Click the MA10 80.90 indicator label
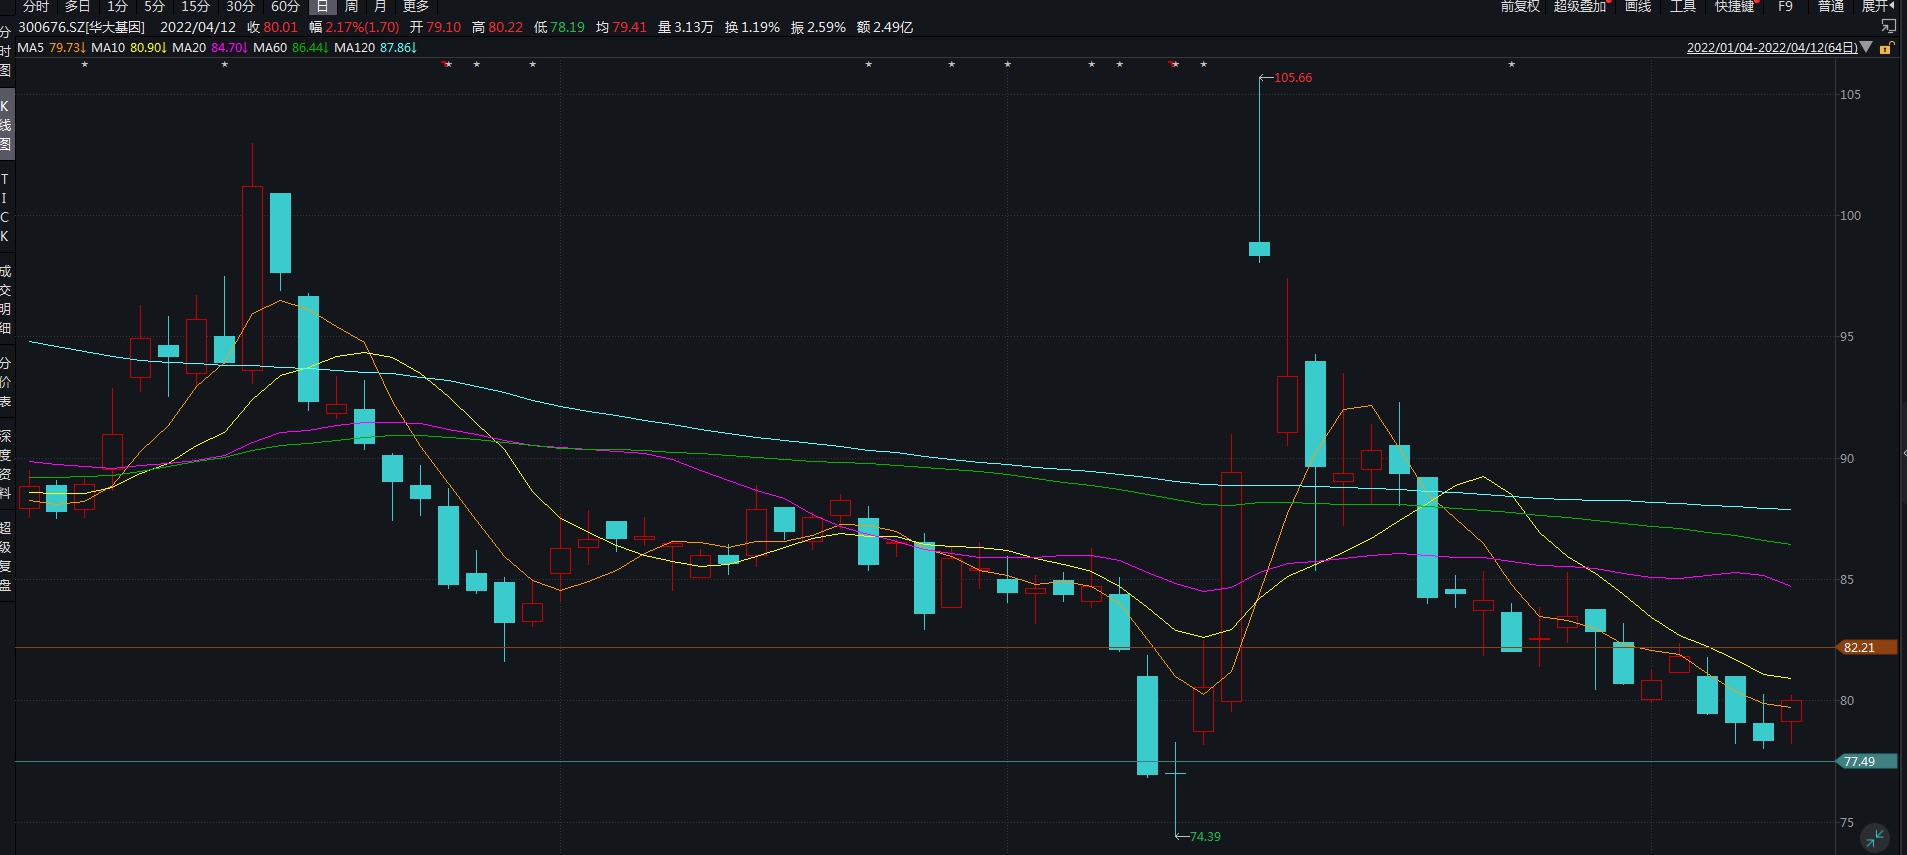 [129, 47]
